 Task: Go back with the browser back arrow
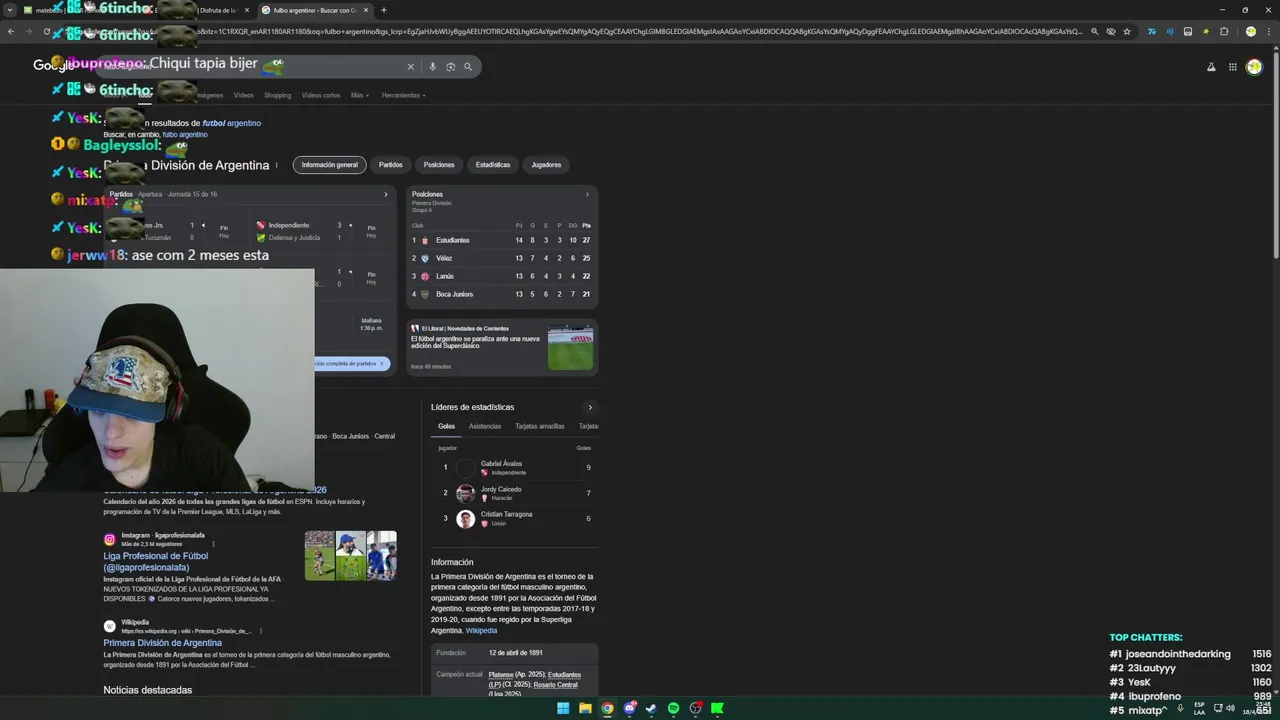(x=11, y=31)
